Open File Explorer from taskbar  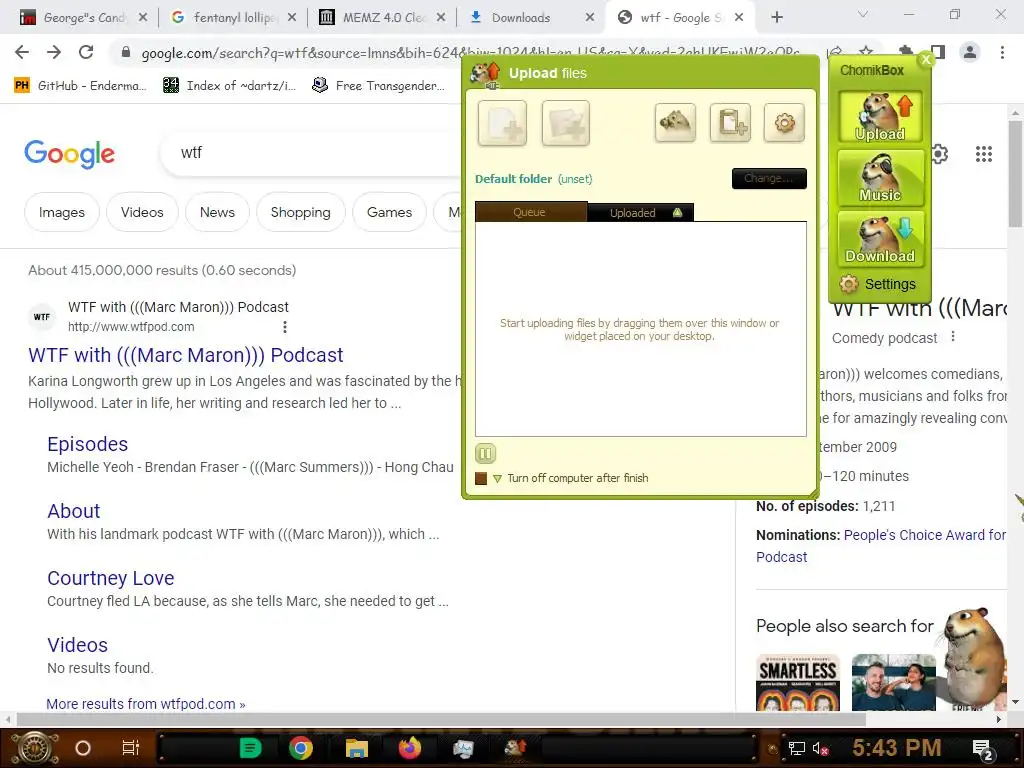point(357,748)
